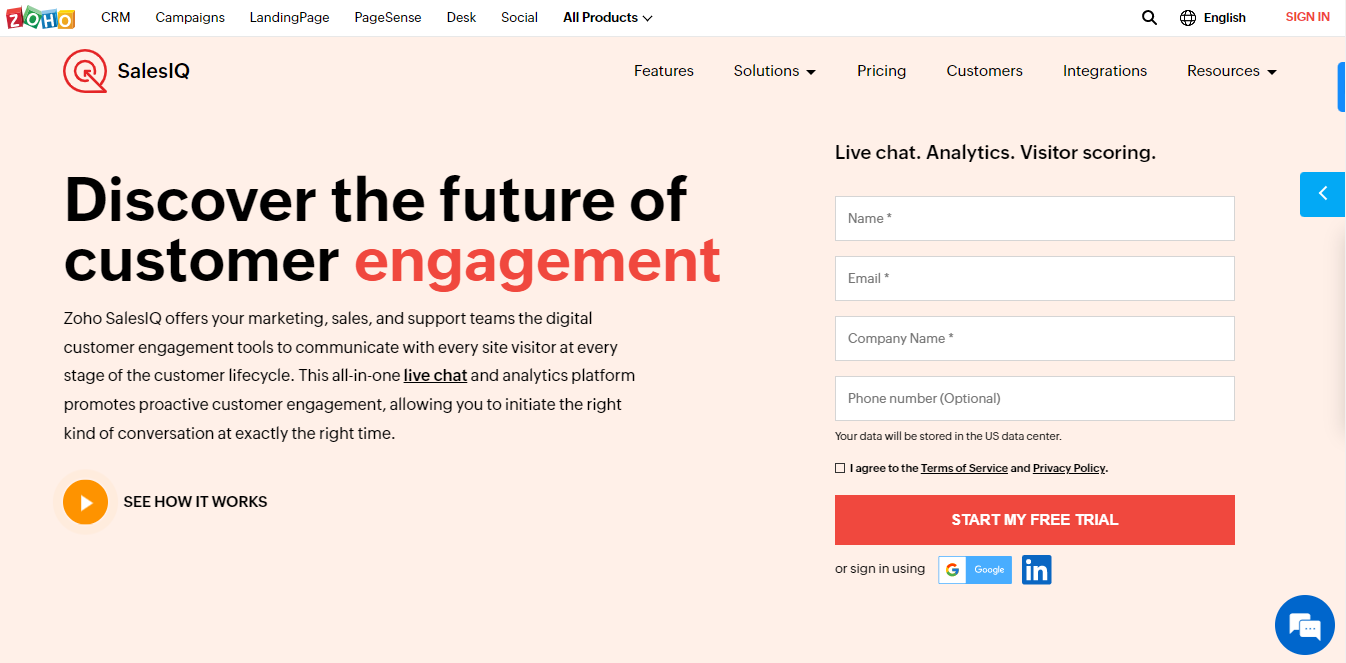This screenshot has height=663, width=1346.
Task: Open the live chat widget
Action: point(1304,624)
